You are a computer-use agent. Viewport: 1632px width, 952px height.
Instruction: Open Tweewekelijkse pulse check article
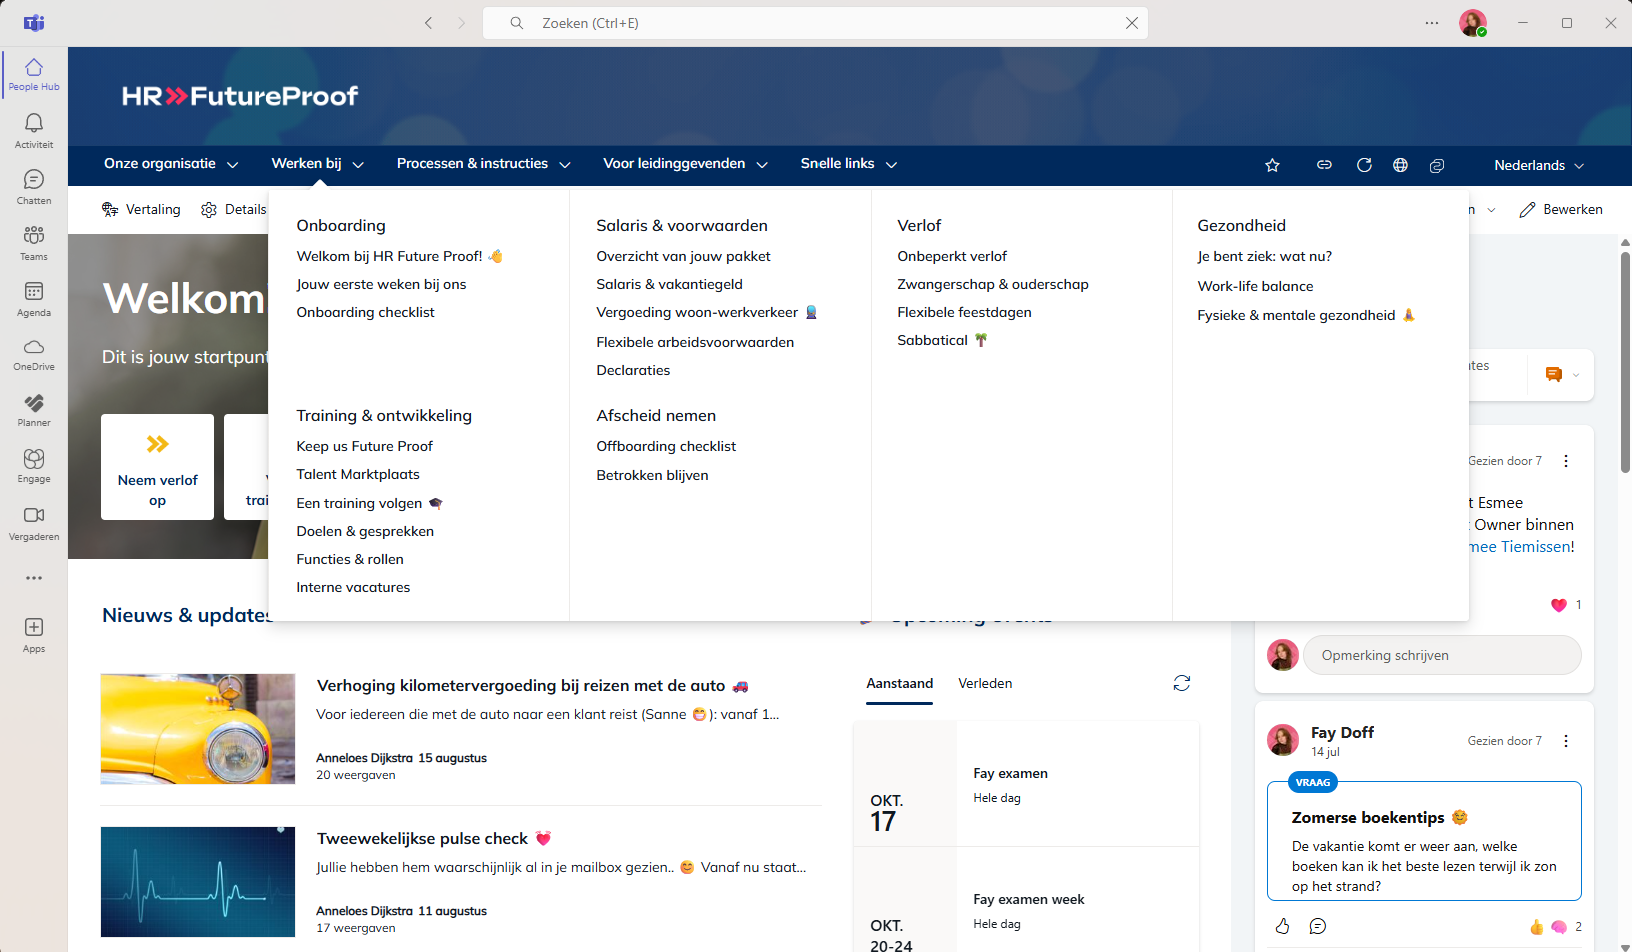pyautogui.click(x=422, y=838)
